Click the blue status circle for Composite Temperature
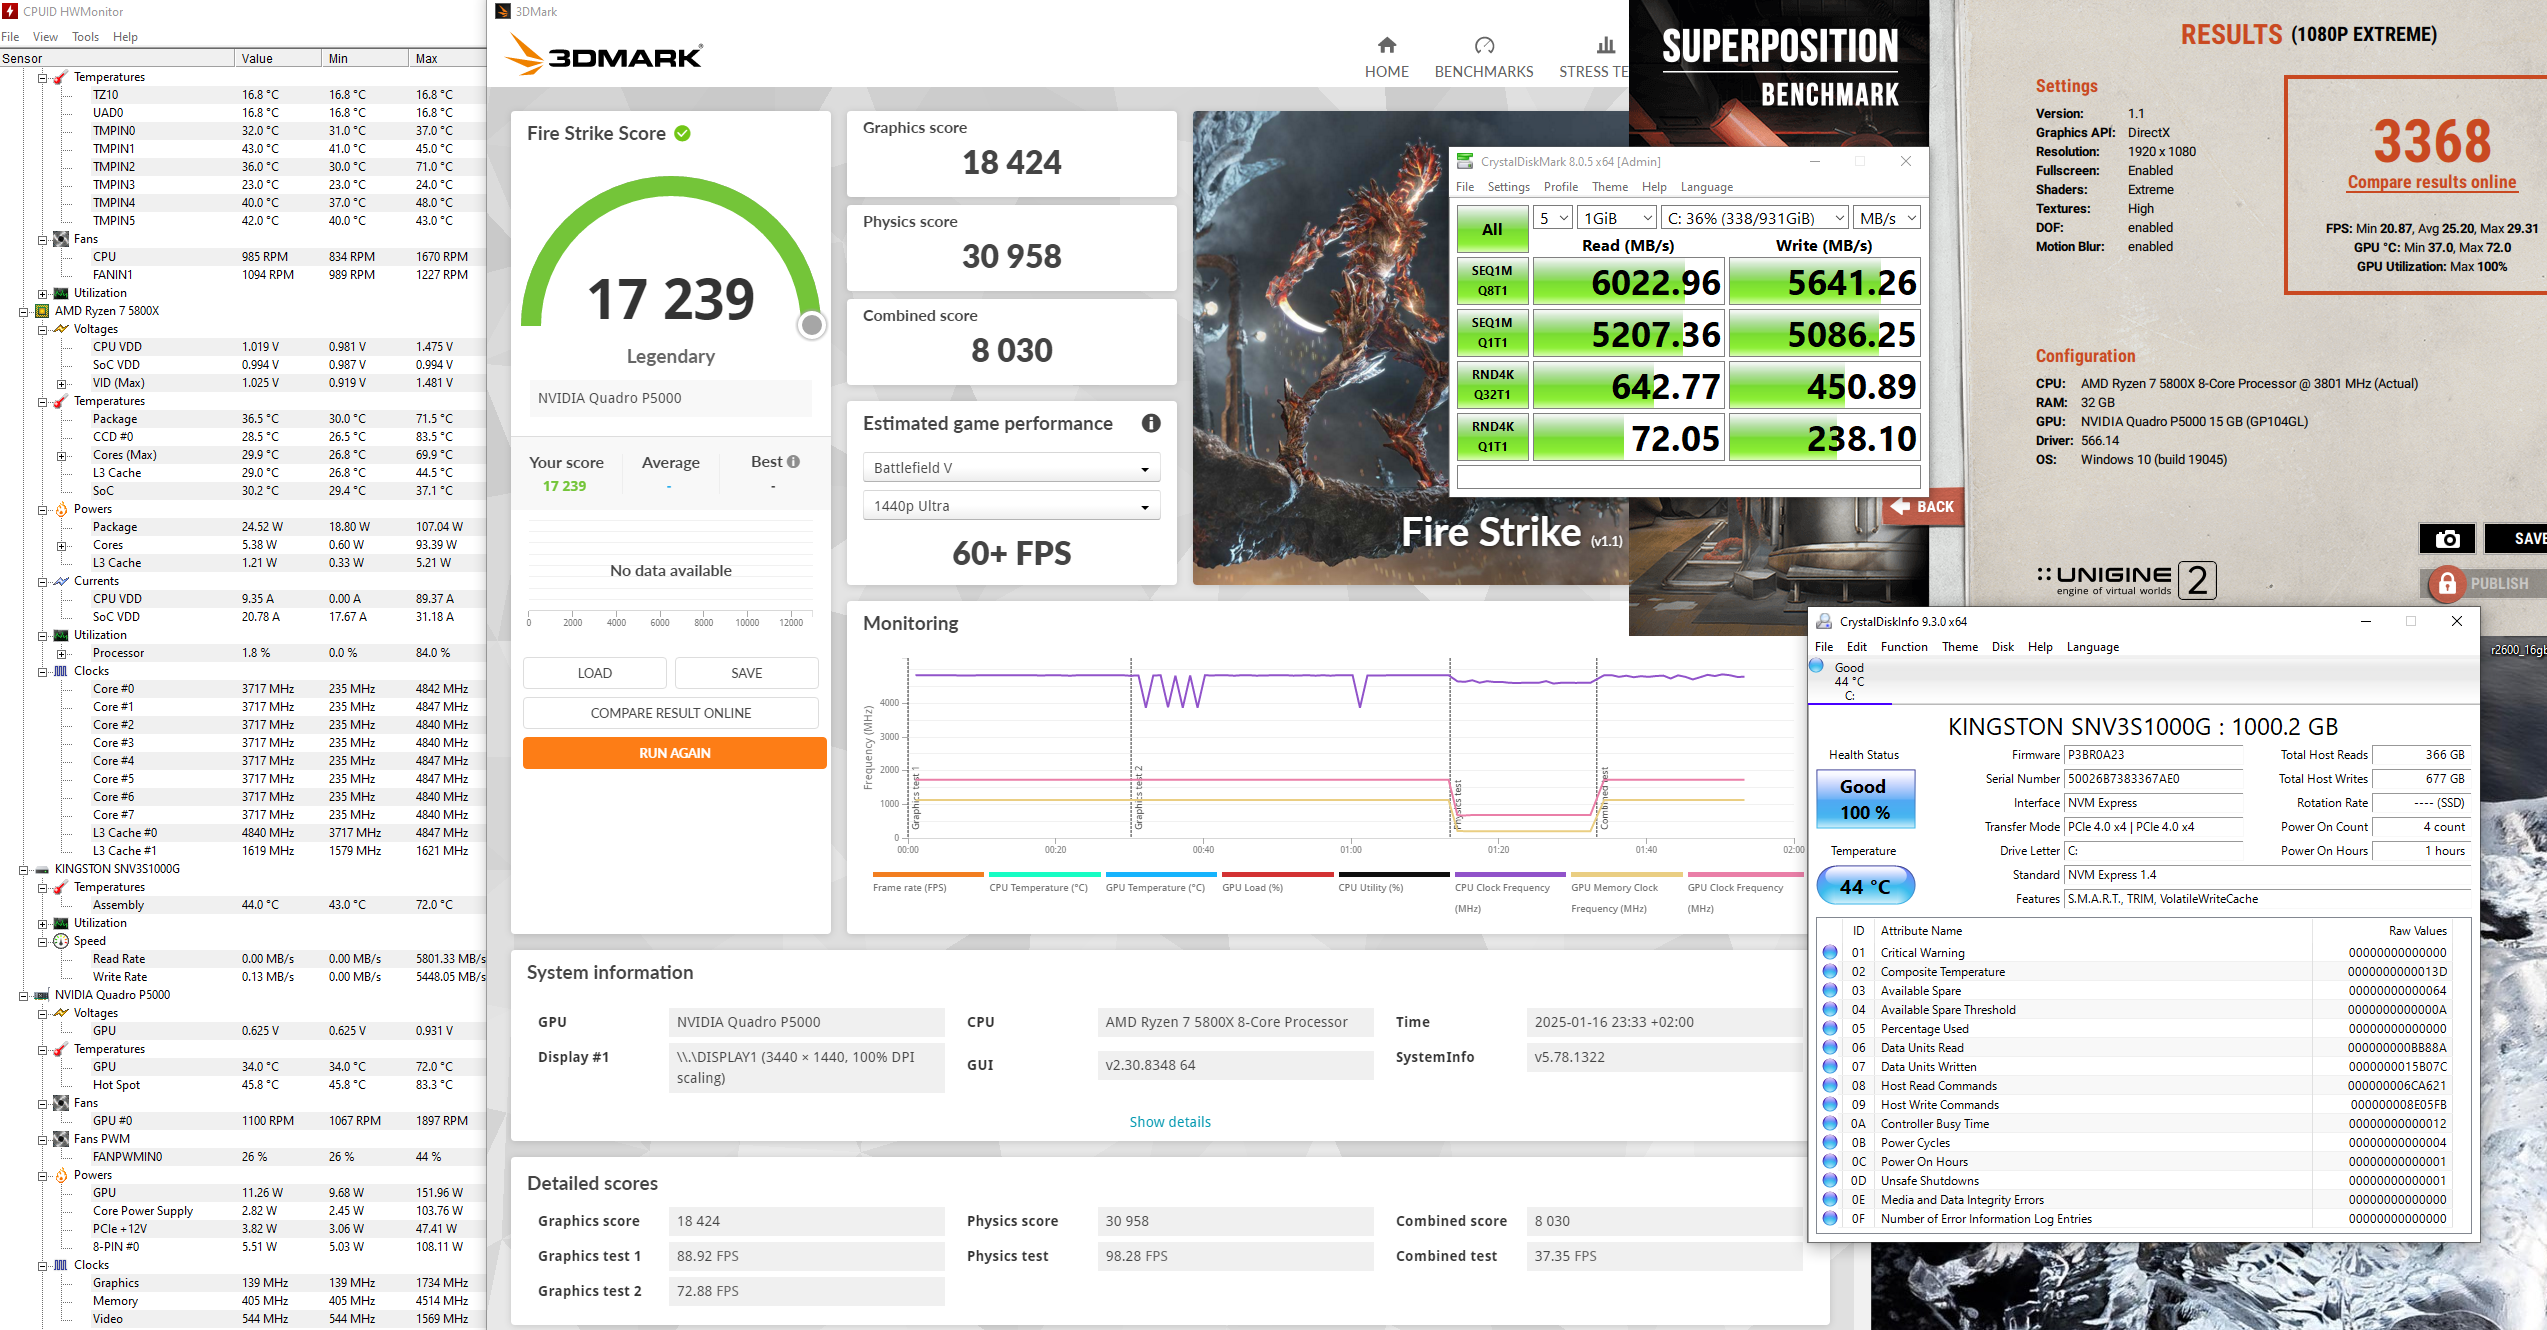Viewport: 2547px width, 1330px height. point(1830,971)
